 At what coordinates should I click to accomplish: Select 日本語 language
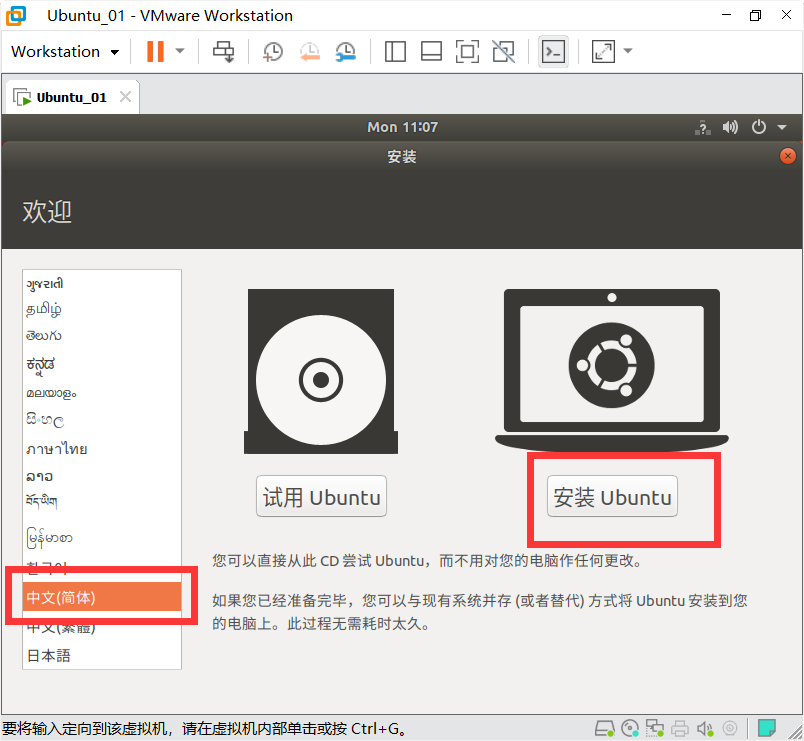[x=102, y=655]
